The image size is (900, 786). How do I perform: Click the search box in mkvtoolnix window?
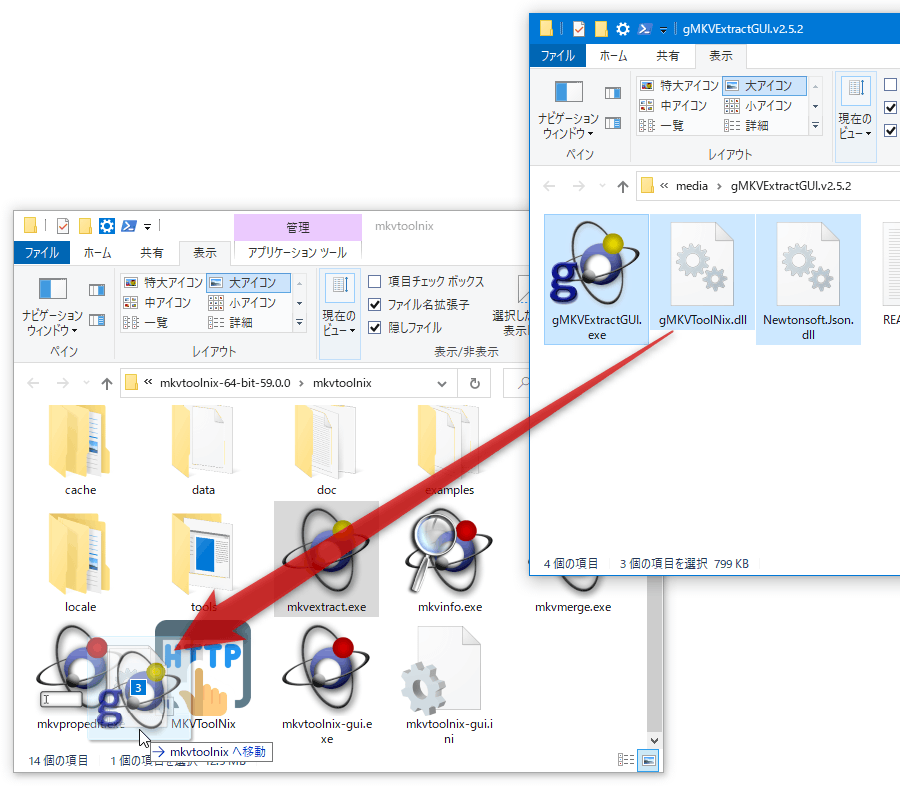[517, 383]
